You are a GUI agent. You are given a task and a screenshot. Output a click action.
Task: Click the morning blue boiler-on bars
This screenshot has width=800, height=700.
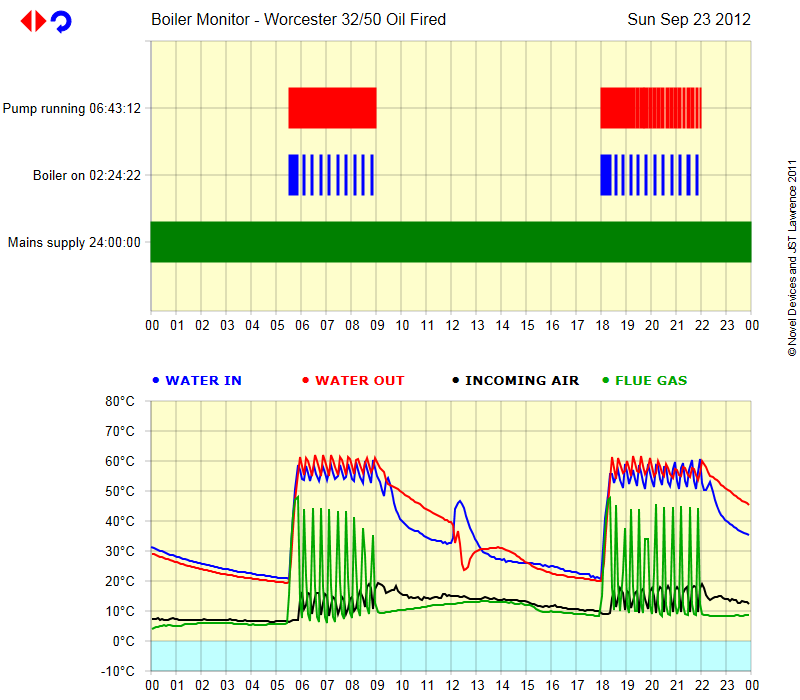coord(331,175)
